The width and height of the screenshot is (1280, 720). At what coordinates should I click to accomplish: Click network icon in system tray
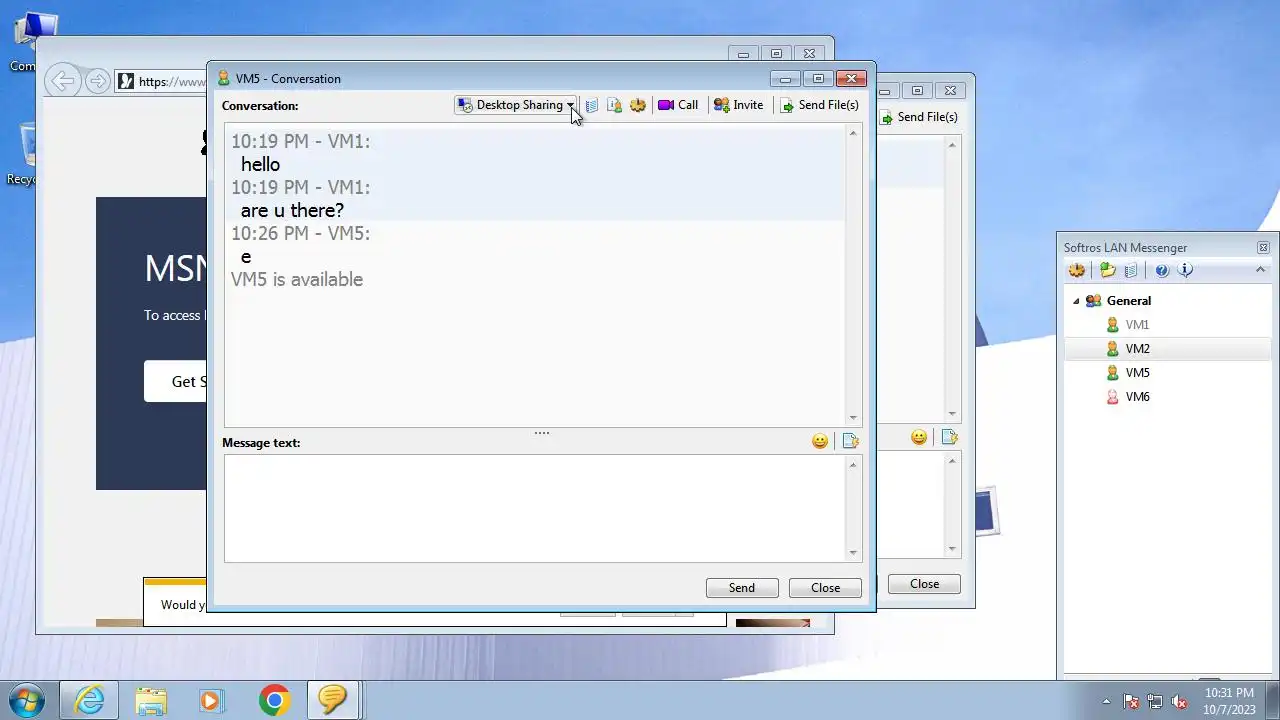pos(1155,701)
